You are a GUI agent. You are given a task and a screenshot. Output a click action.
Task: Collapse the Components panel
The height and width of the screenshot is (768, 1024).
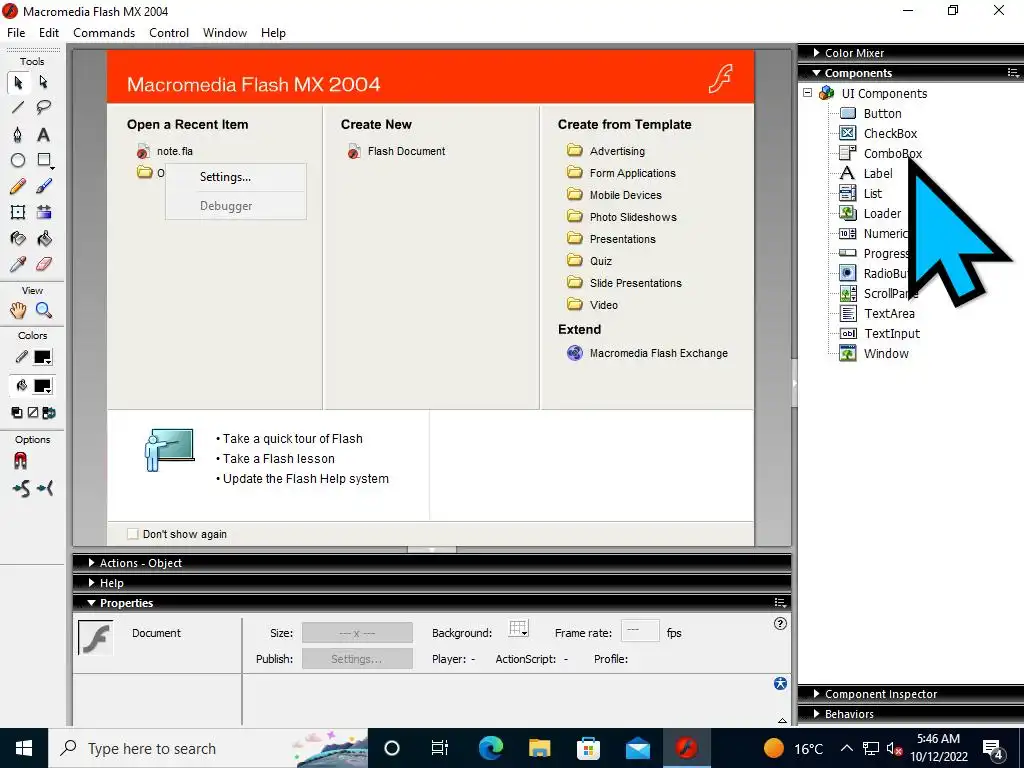tap(816, 73)
